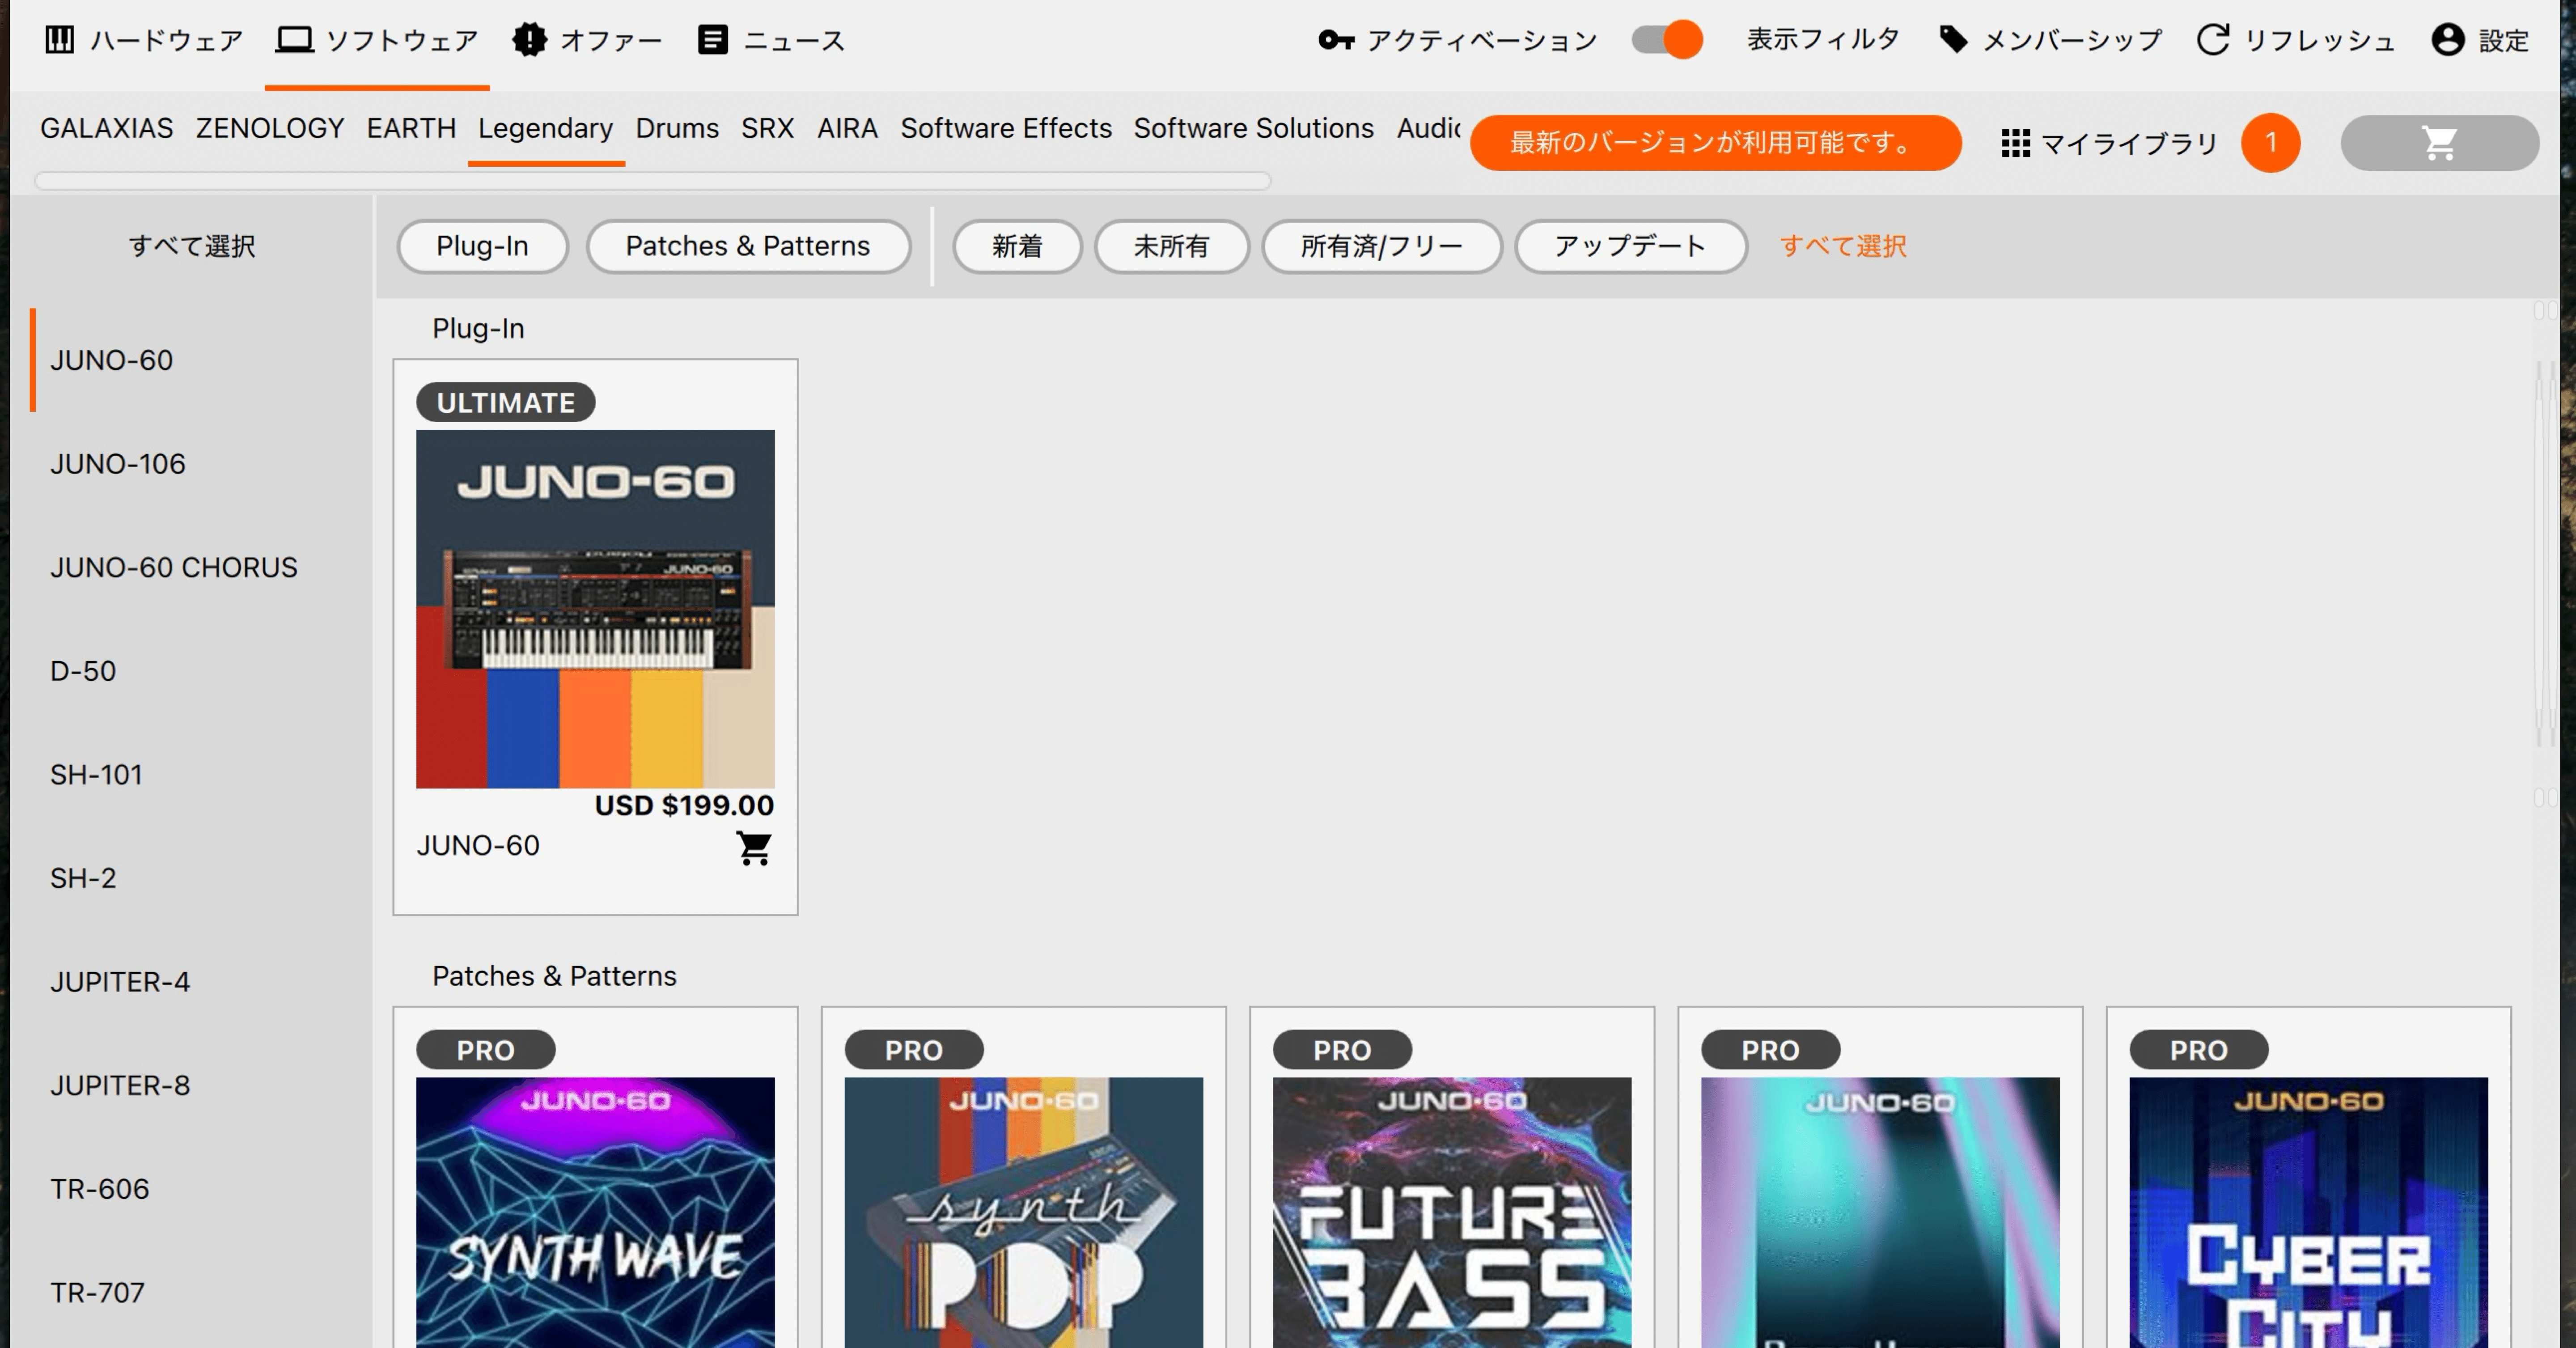Screen dimensions: 2576x1348
Task: Add JUNO-60 plug-in to cart icon
Action: tap(754, 848)
